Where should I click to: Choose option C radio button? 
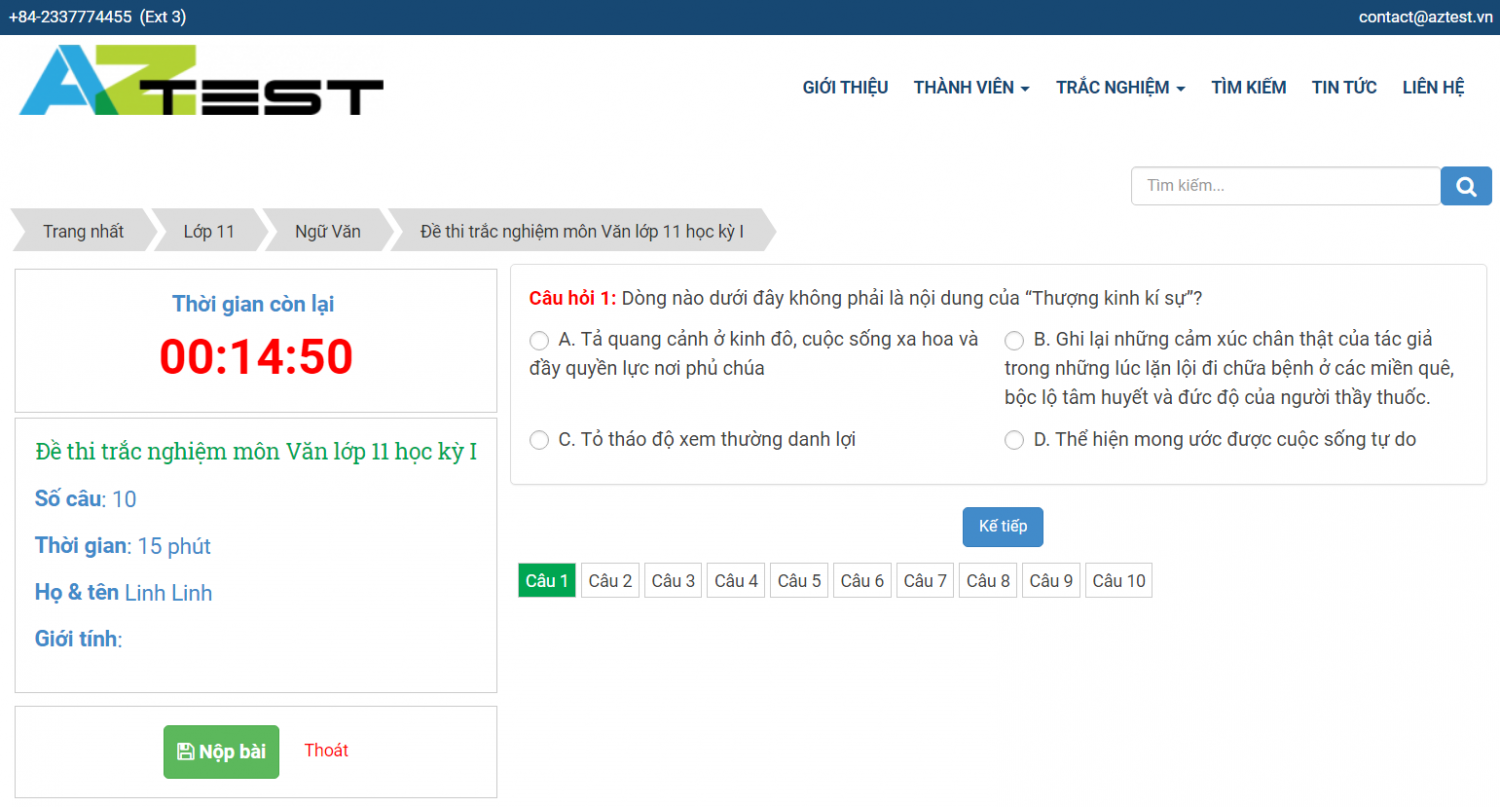pos(539,440)
